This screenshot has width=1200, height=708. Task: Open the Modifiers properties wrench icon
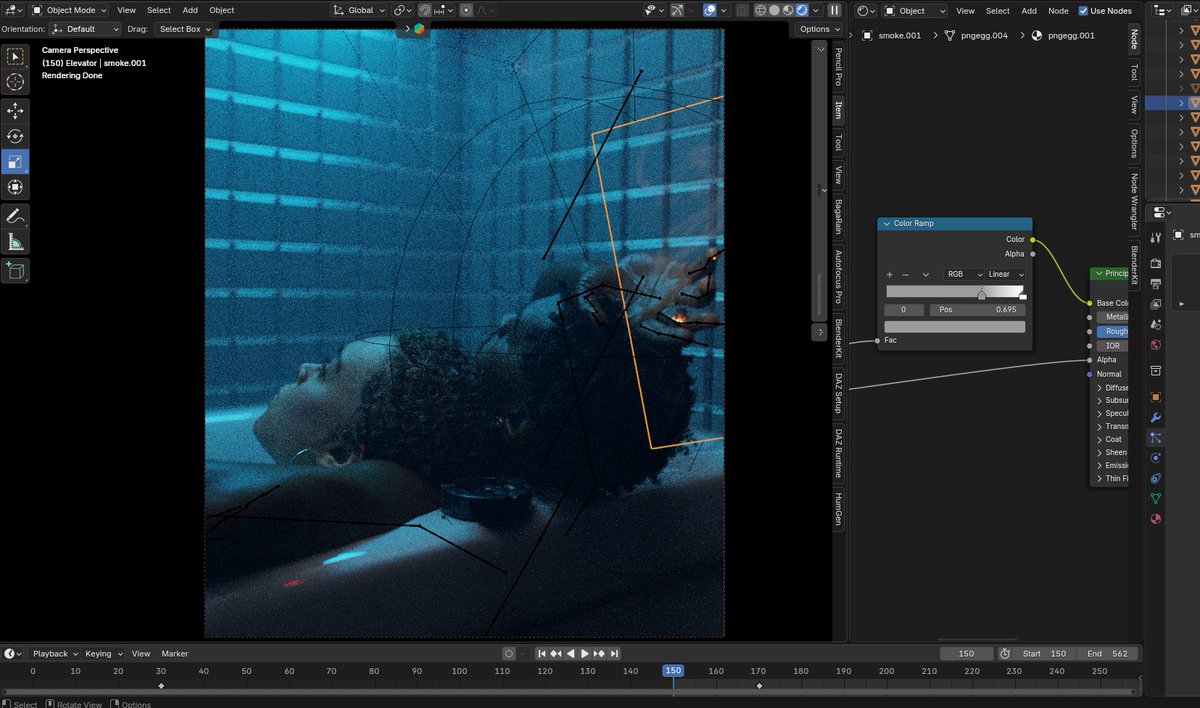click(1155, 418)
